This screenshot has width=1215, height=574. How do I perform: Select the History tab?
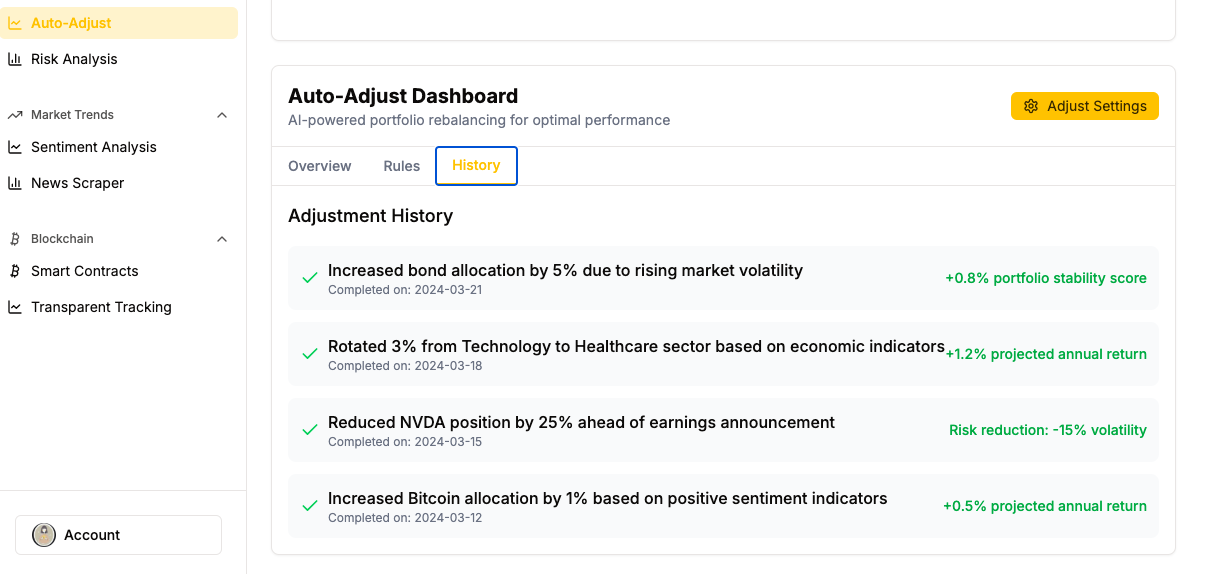[x=476, y=166]
